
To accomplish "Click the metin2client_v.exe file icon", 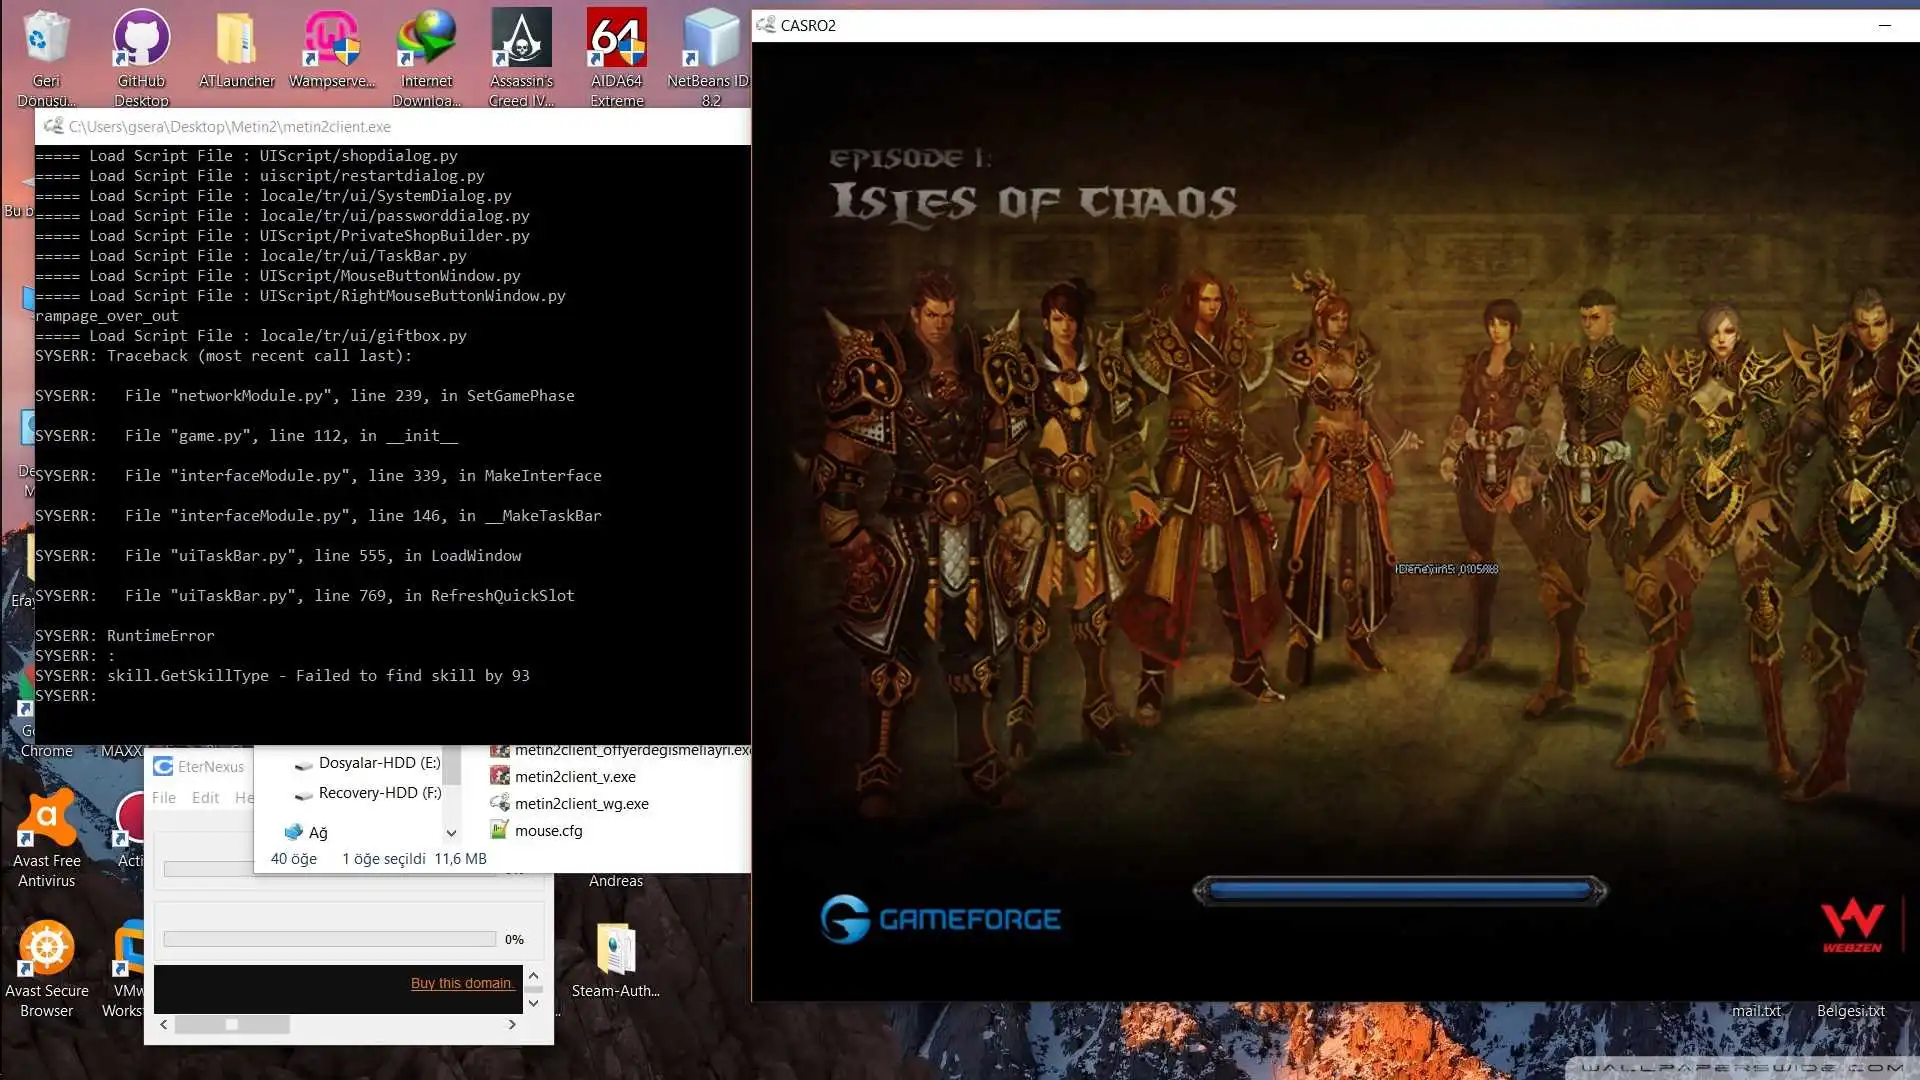I will pyautogui.click(x=500, y=776).
